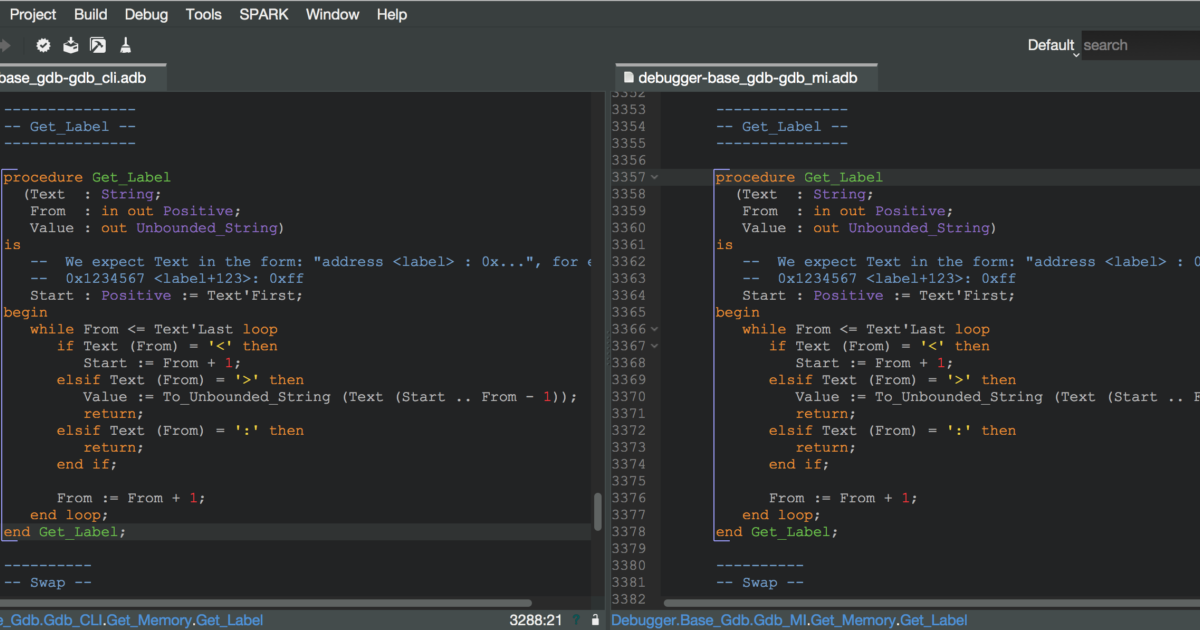Switch to the debugger-base_gdb-gdb_mi.adb tab
The image size is (1200, 630).
click(746, 77)
